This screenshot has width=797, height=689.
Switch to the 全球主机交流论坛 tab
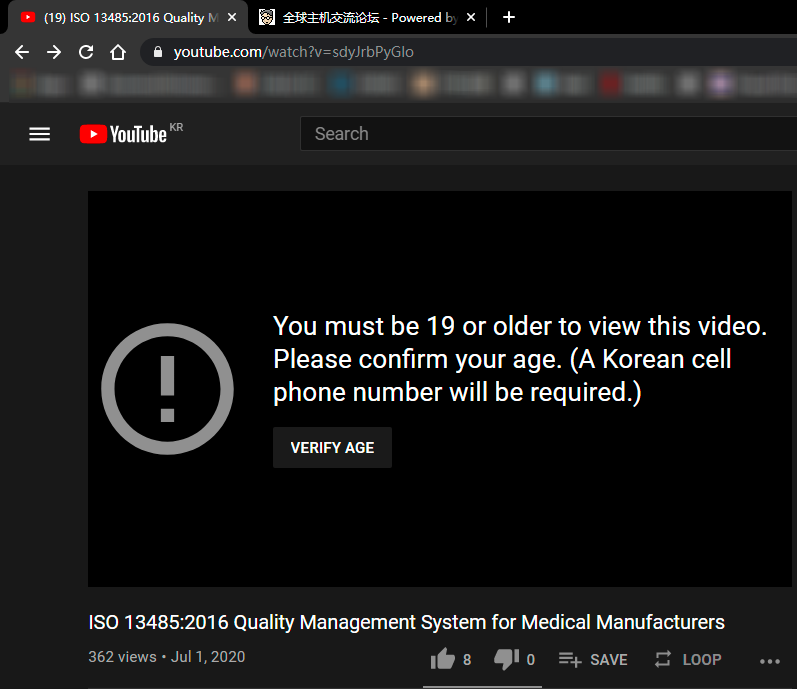click(x=367, y=17)
